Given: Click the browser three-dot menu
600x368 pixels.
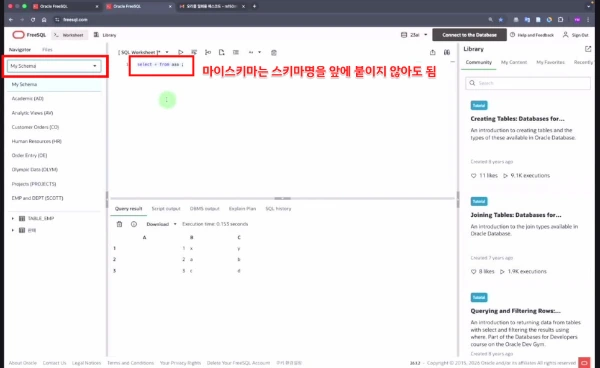Looking at the screenshot, I should tap(588, 20).
